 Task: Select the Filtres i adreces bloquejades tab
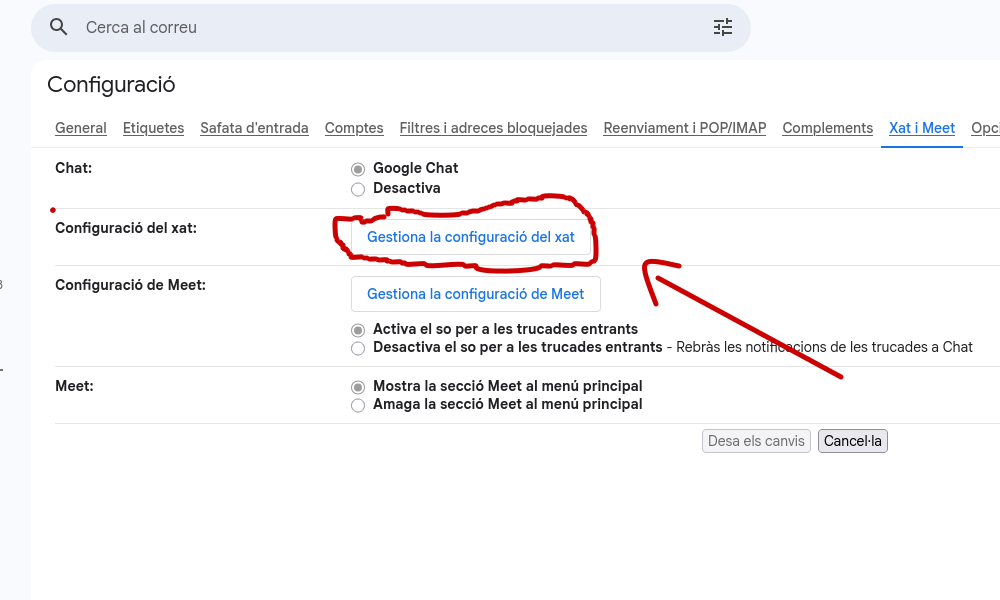tap(493, 128)
